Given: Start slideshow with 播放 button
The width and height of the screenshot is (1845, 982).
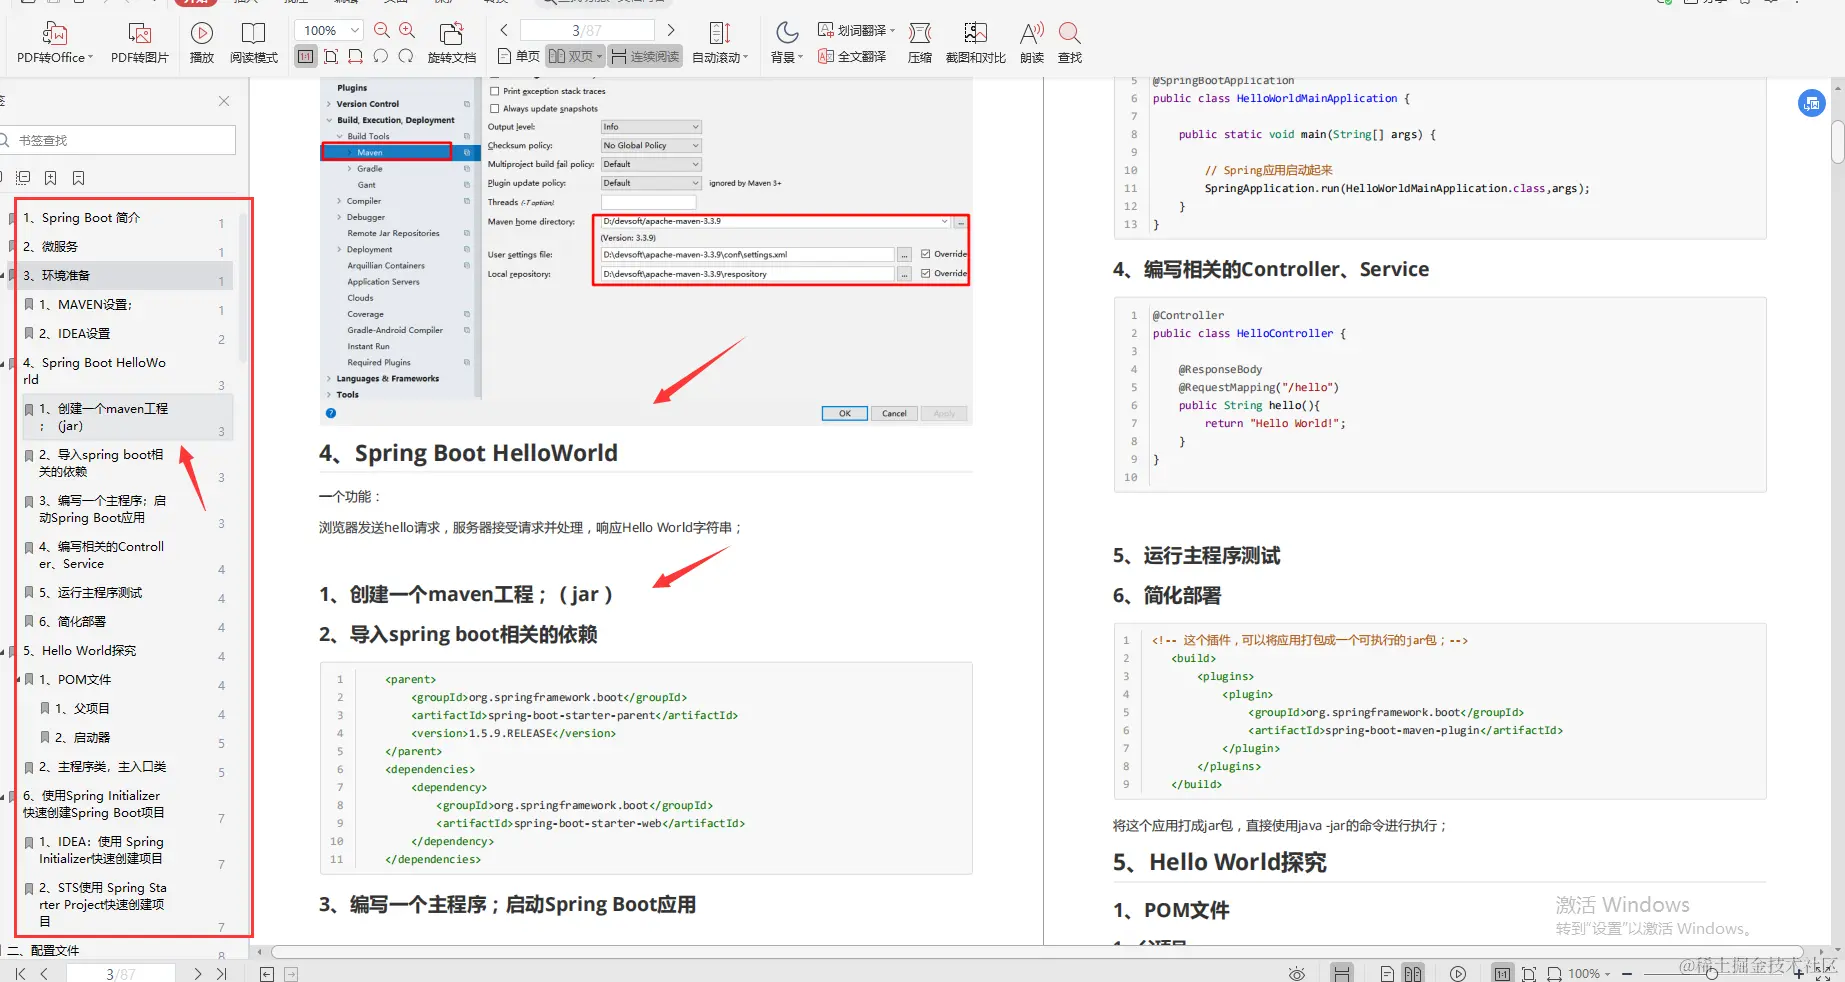Looking at the screenshot, I should [202, 43].
